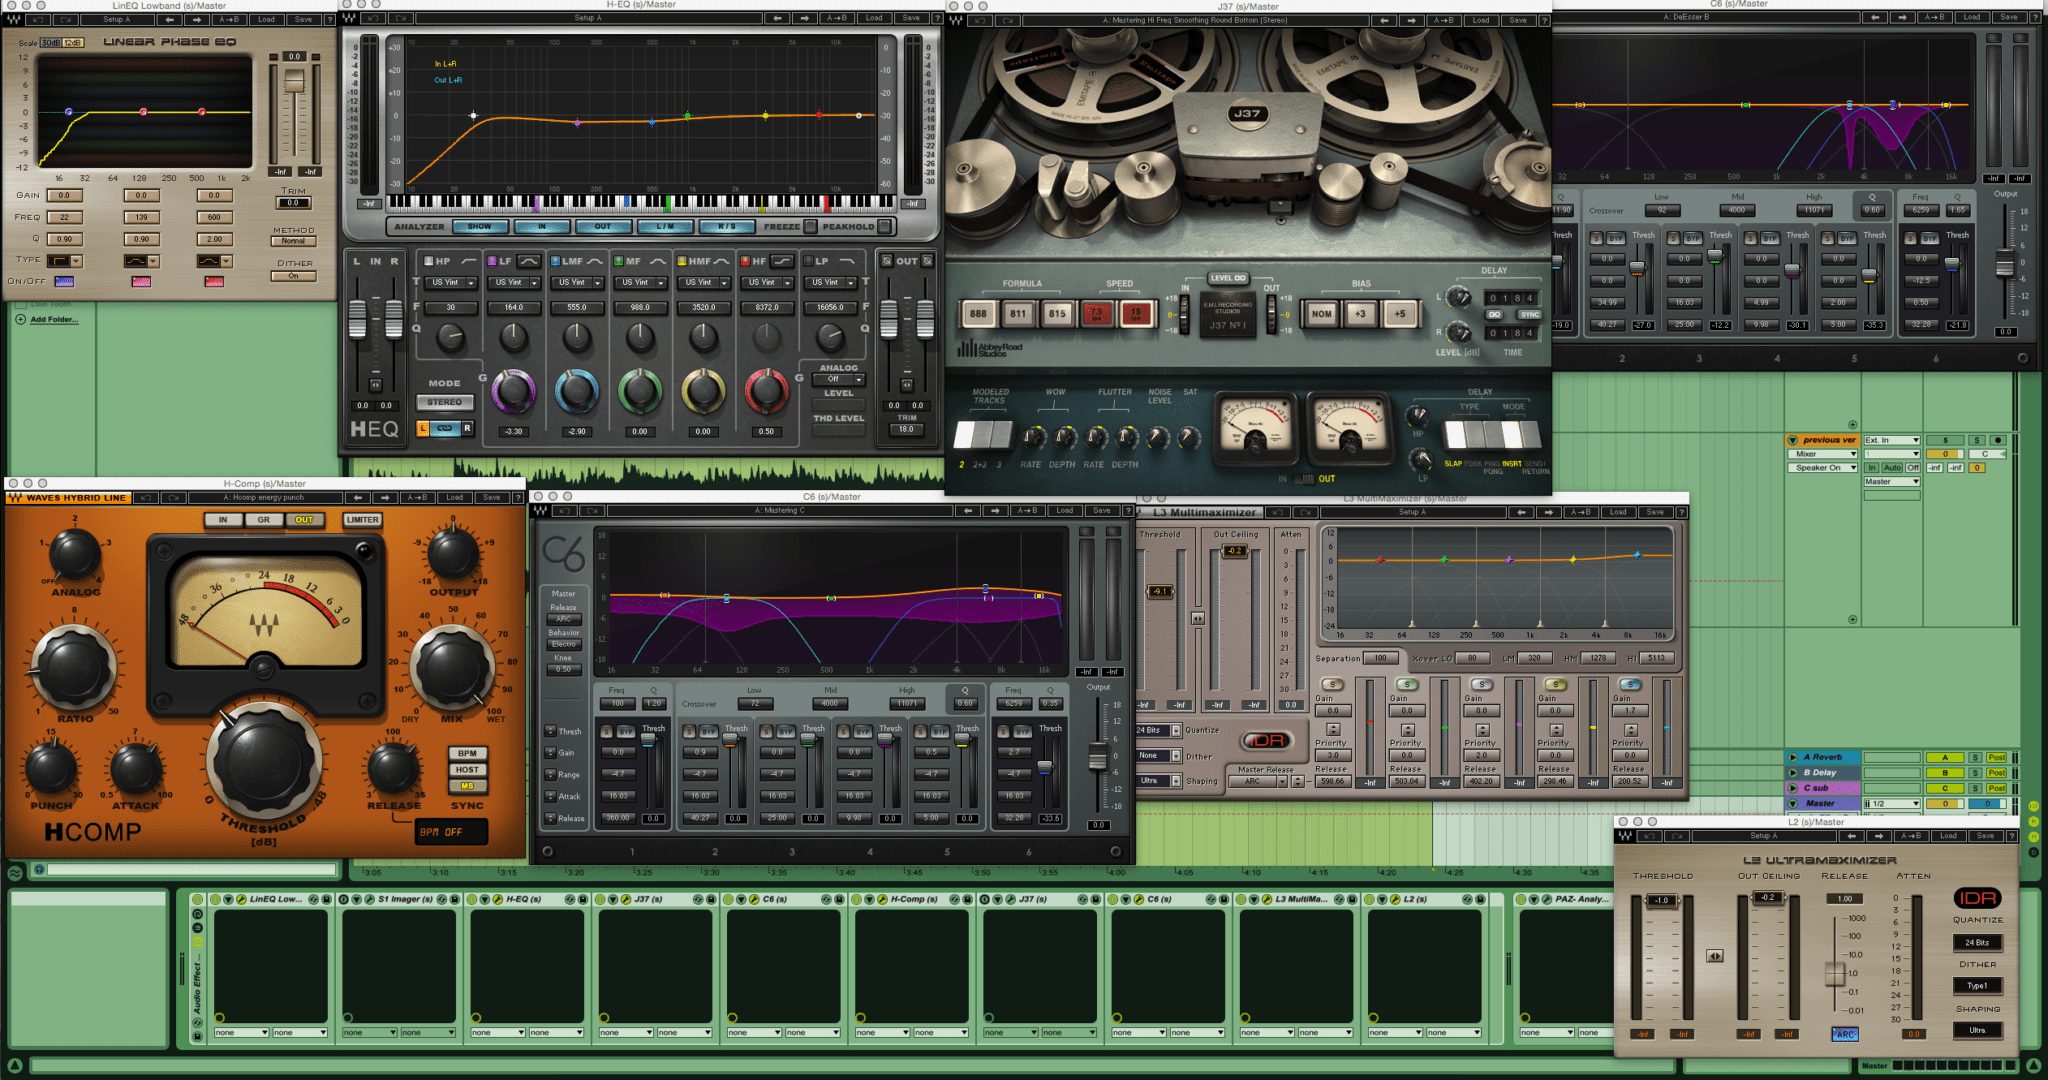Image resolution: width=2048 pixels, height=1080 pixels.
Task: Click the H-Comp THRESHOLD knob
Action: [x=265, y=763]
